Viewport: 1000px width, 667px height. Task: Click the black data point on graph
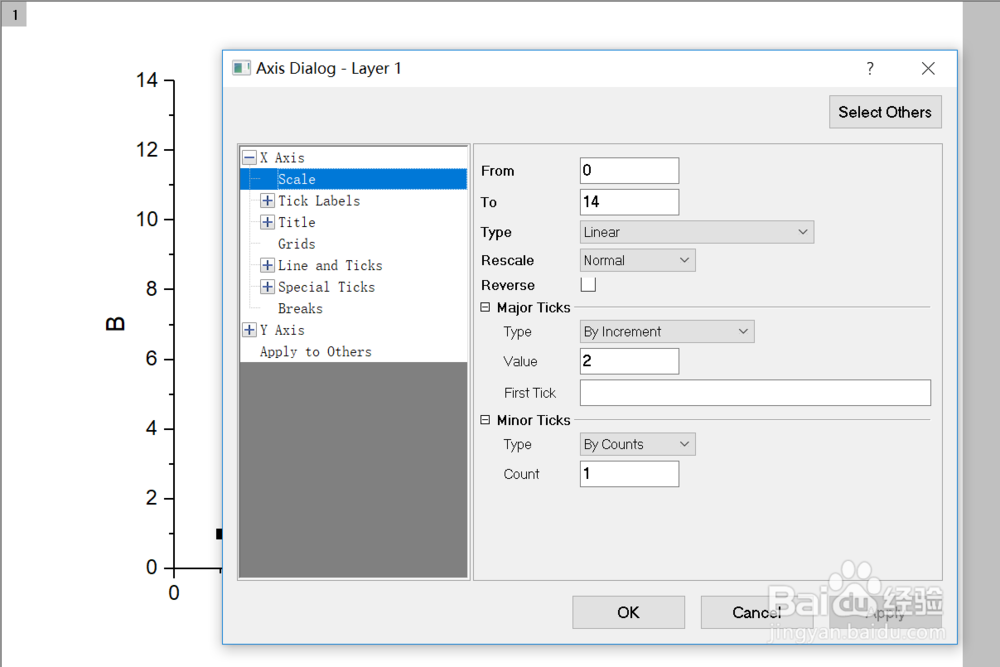219,534
